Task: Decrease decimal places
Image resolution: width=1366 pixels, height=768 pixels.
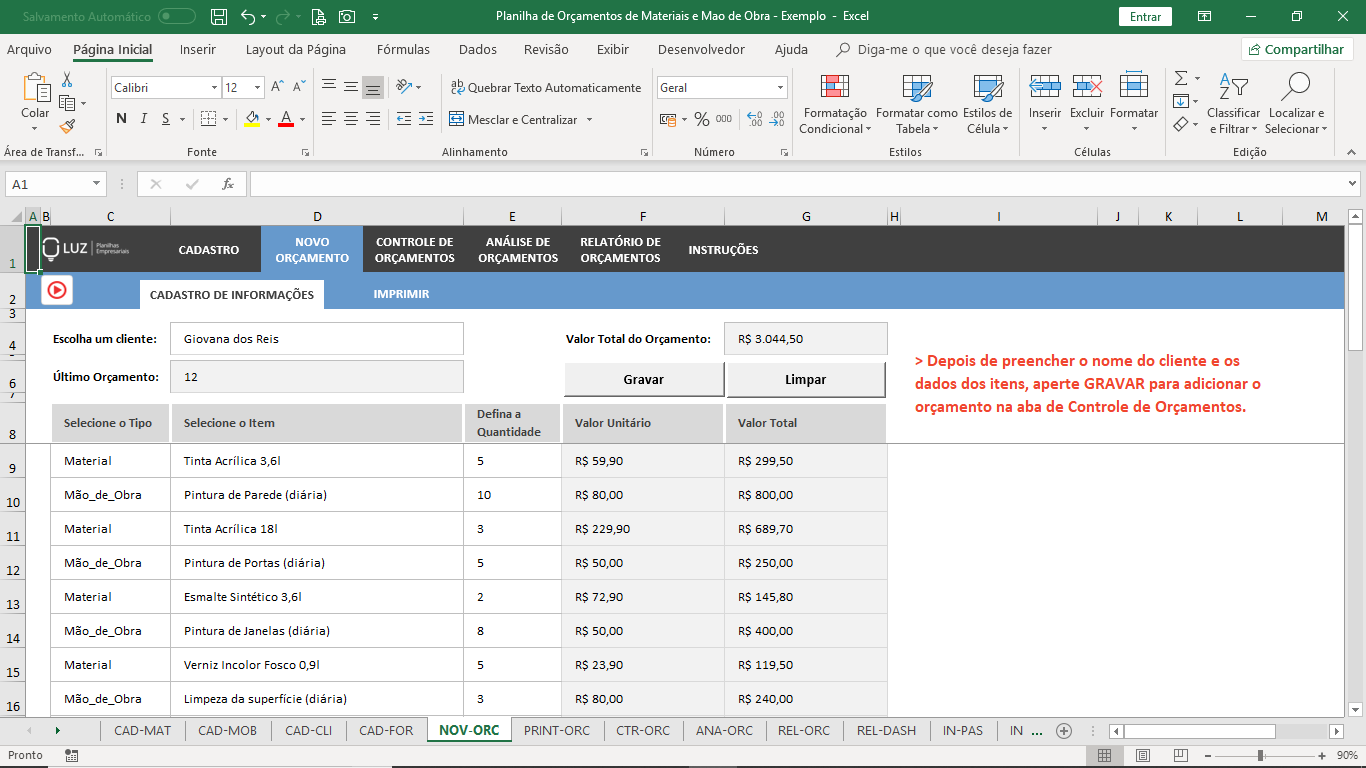Action: click(776, 119)
